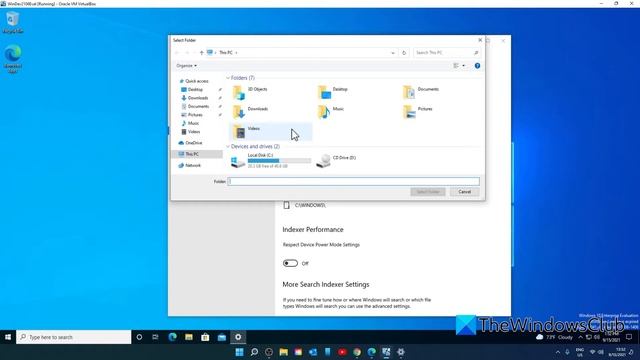This screenshot has height=360, width=640.
Task: Click Cortana circle on the VM taskbar
Action: 139,337
